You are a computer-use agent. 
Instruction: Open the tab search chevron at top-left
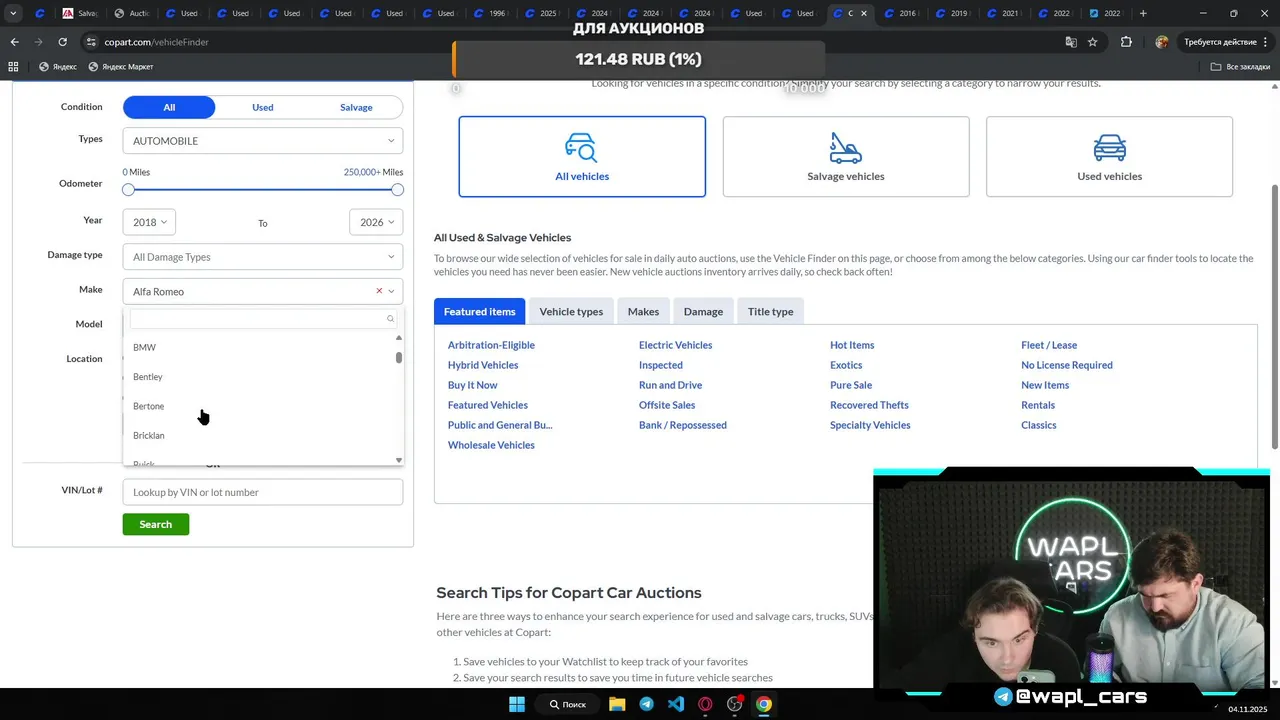click(x=13, y=13)
